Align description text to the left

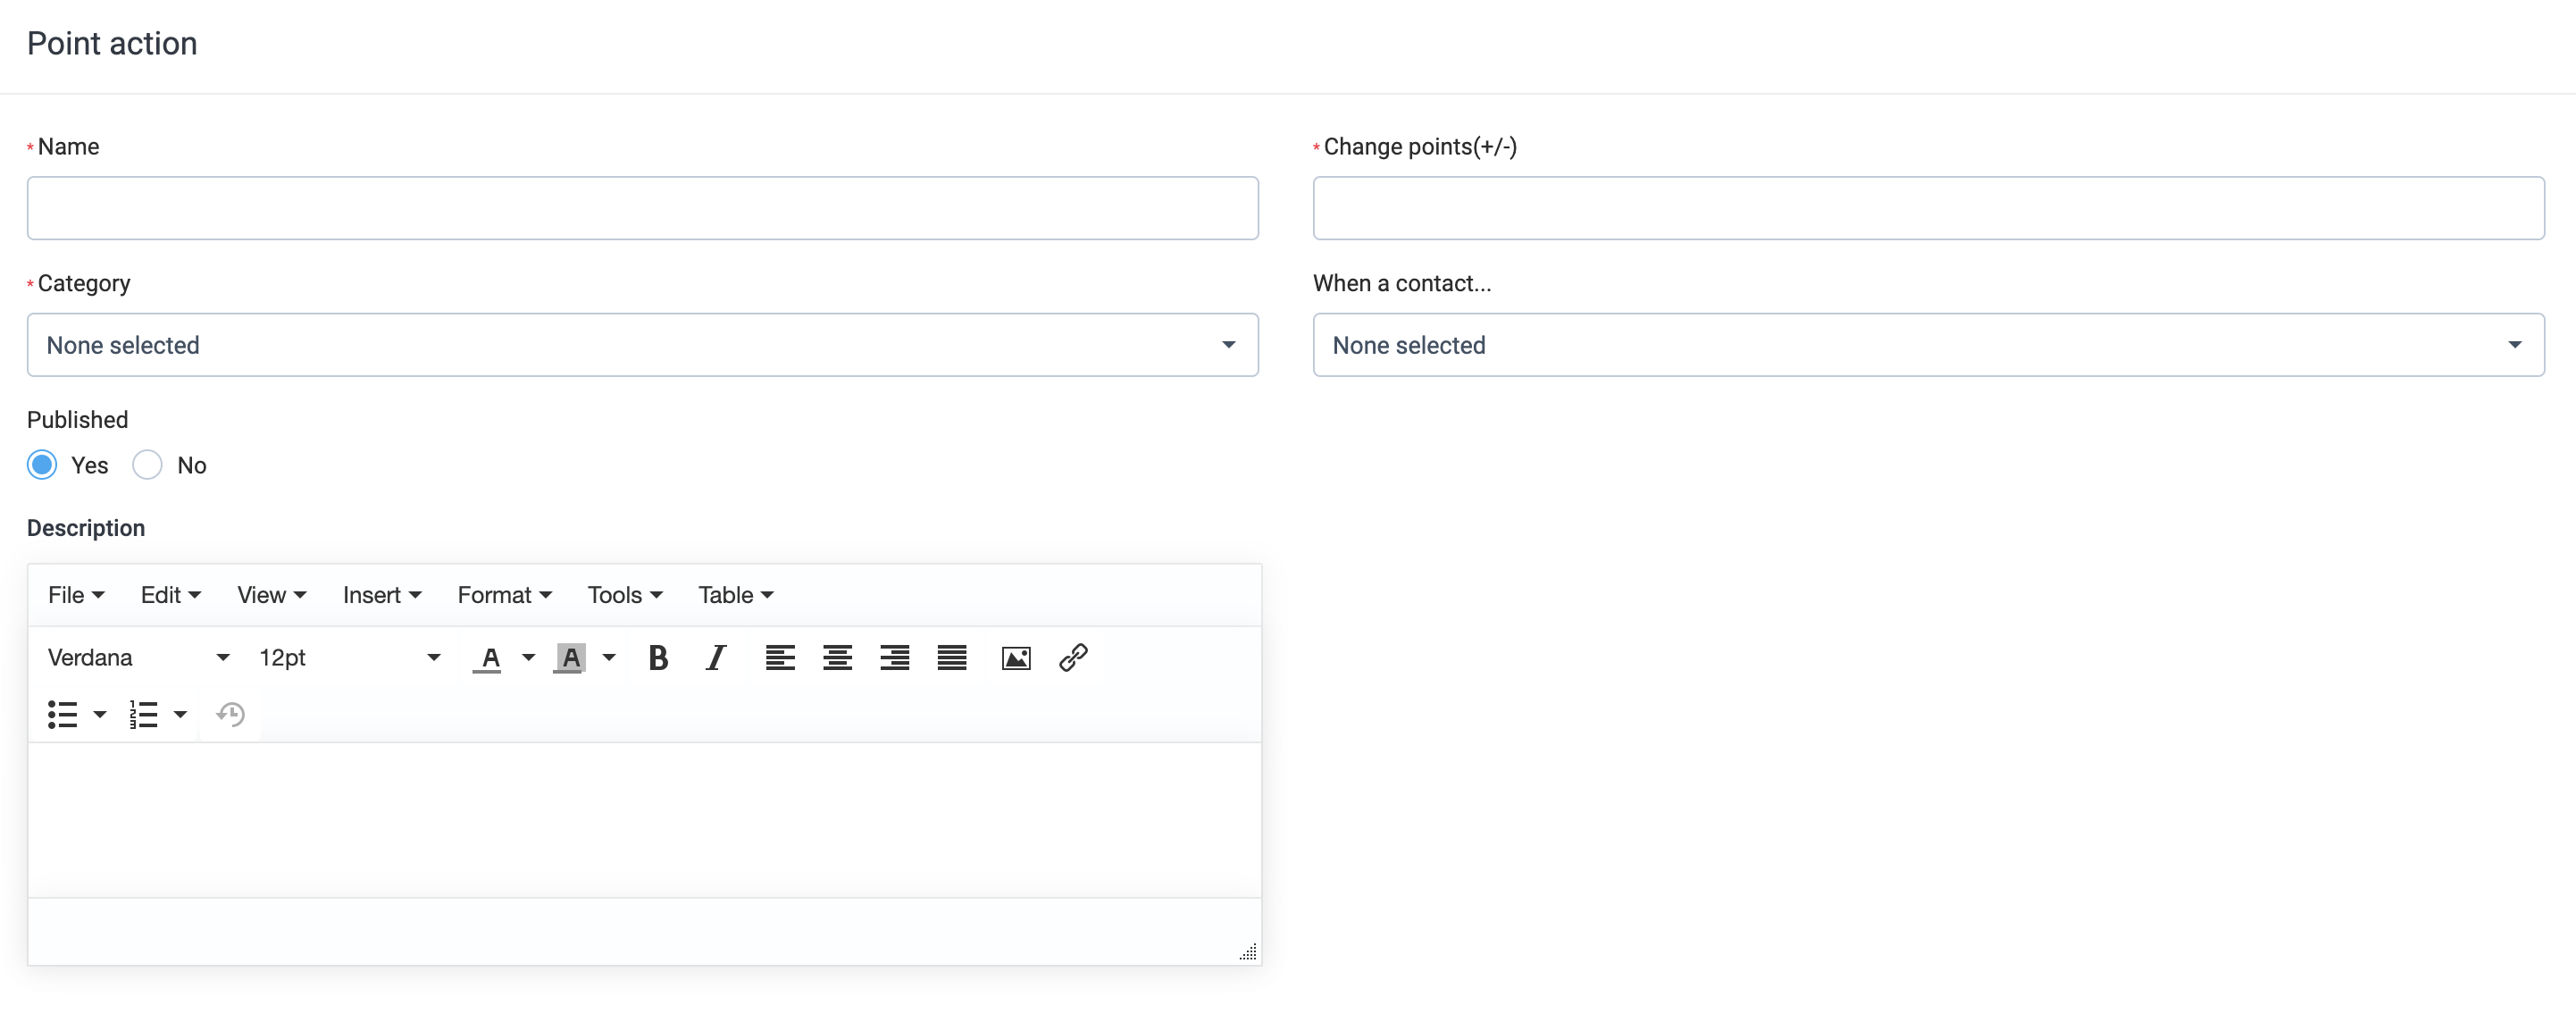pos(780,658)
